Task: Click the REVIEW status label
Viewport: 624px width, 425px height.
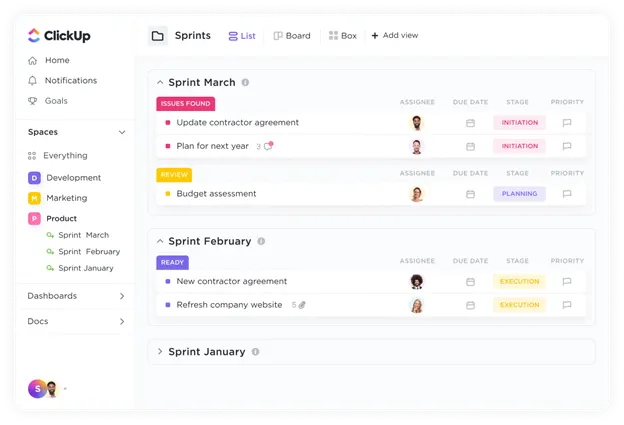Action: (174, 175)
